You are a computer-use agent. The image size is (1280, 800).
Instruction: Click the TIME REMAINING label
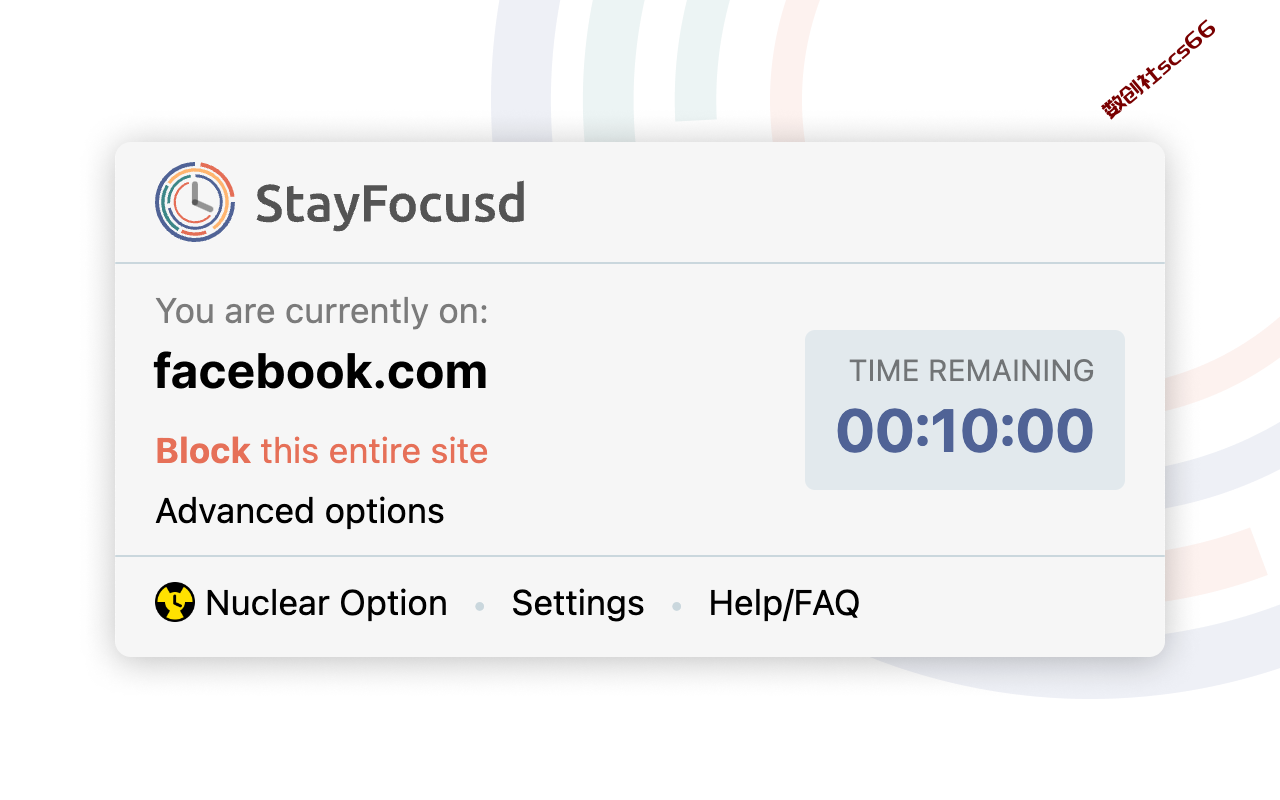point(972,371)
